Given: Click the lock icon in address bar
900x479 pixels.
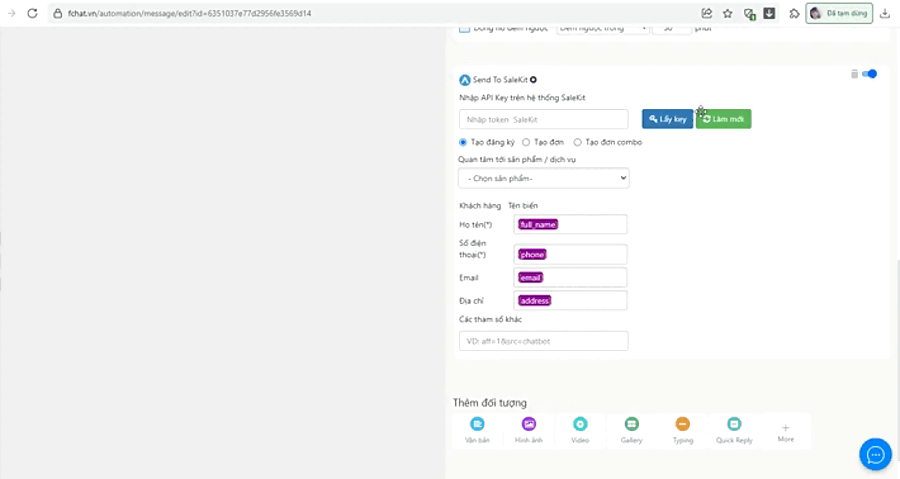Looking at the screenshot, I should point(57,13).
